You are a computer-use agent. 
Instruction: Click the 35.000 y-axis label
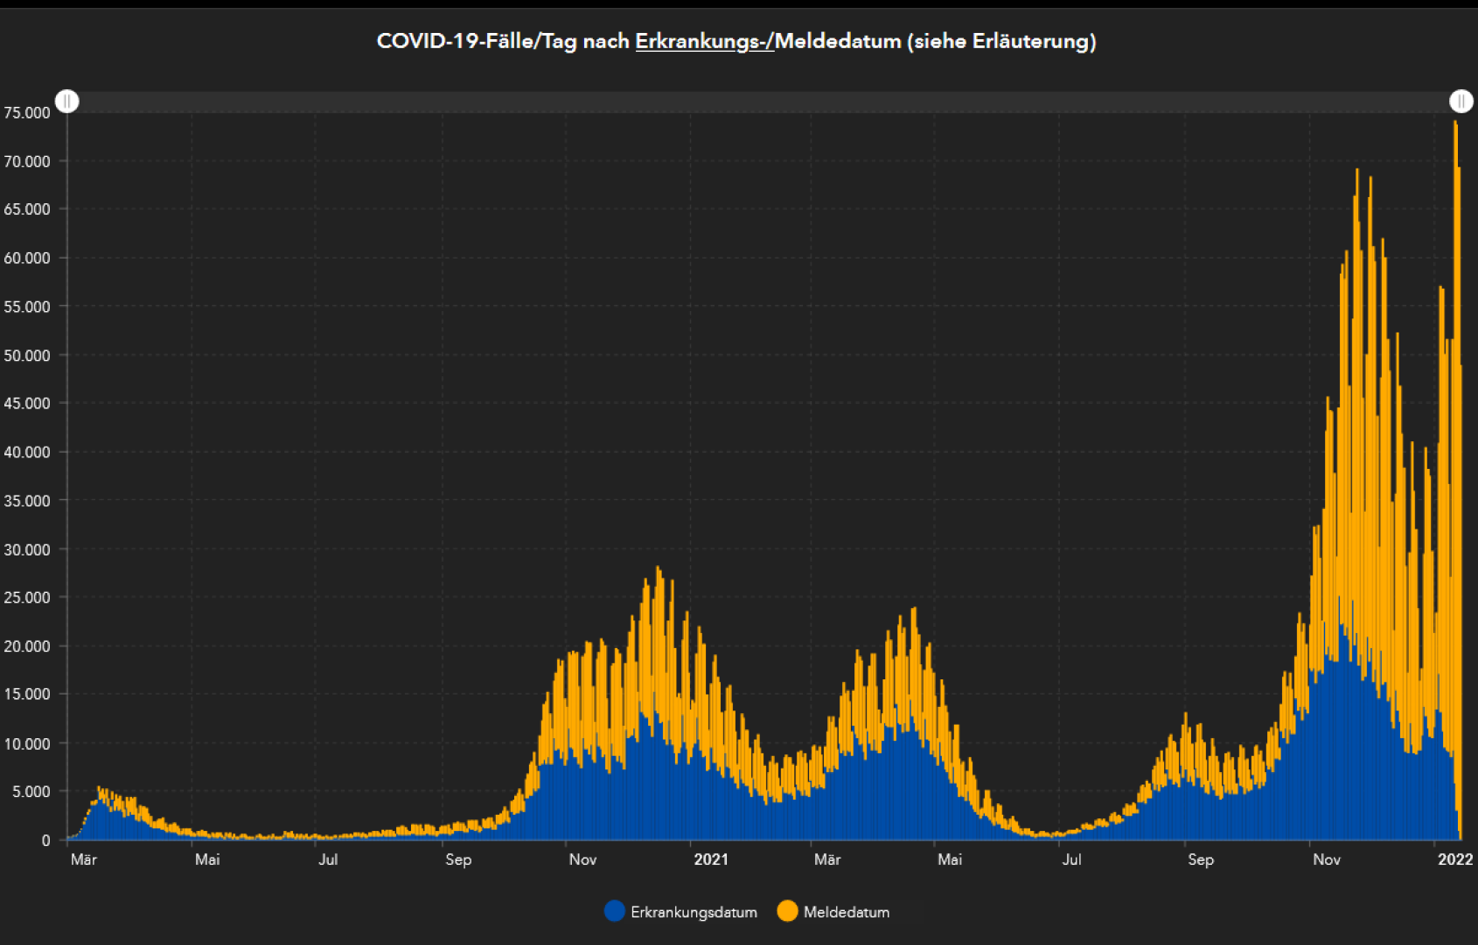[27, 501]
